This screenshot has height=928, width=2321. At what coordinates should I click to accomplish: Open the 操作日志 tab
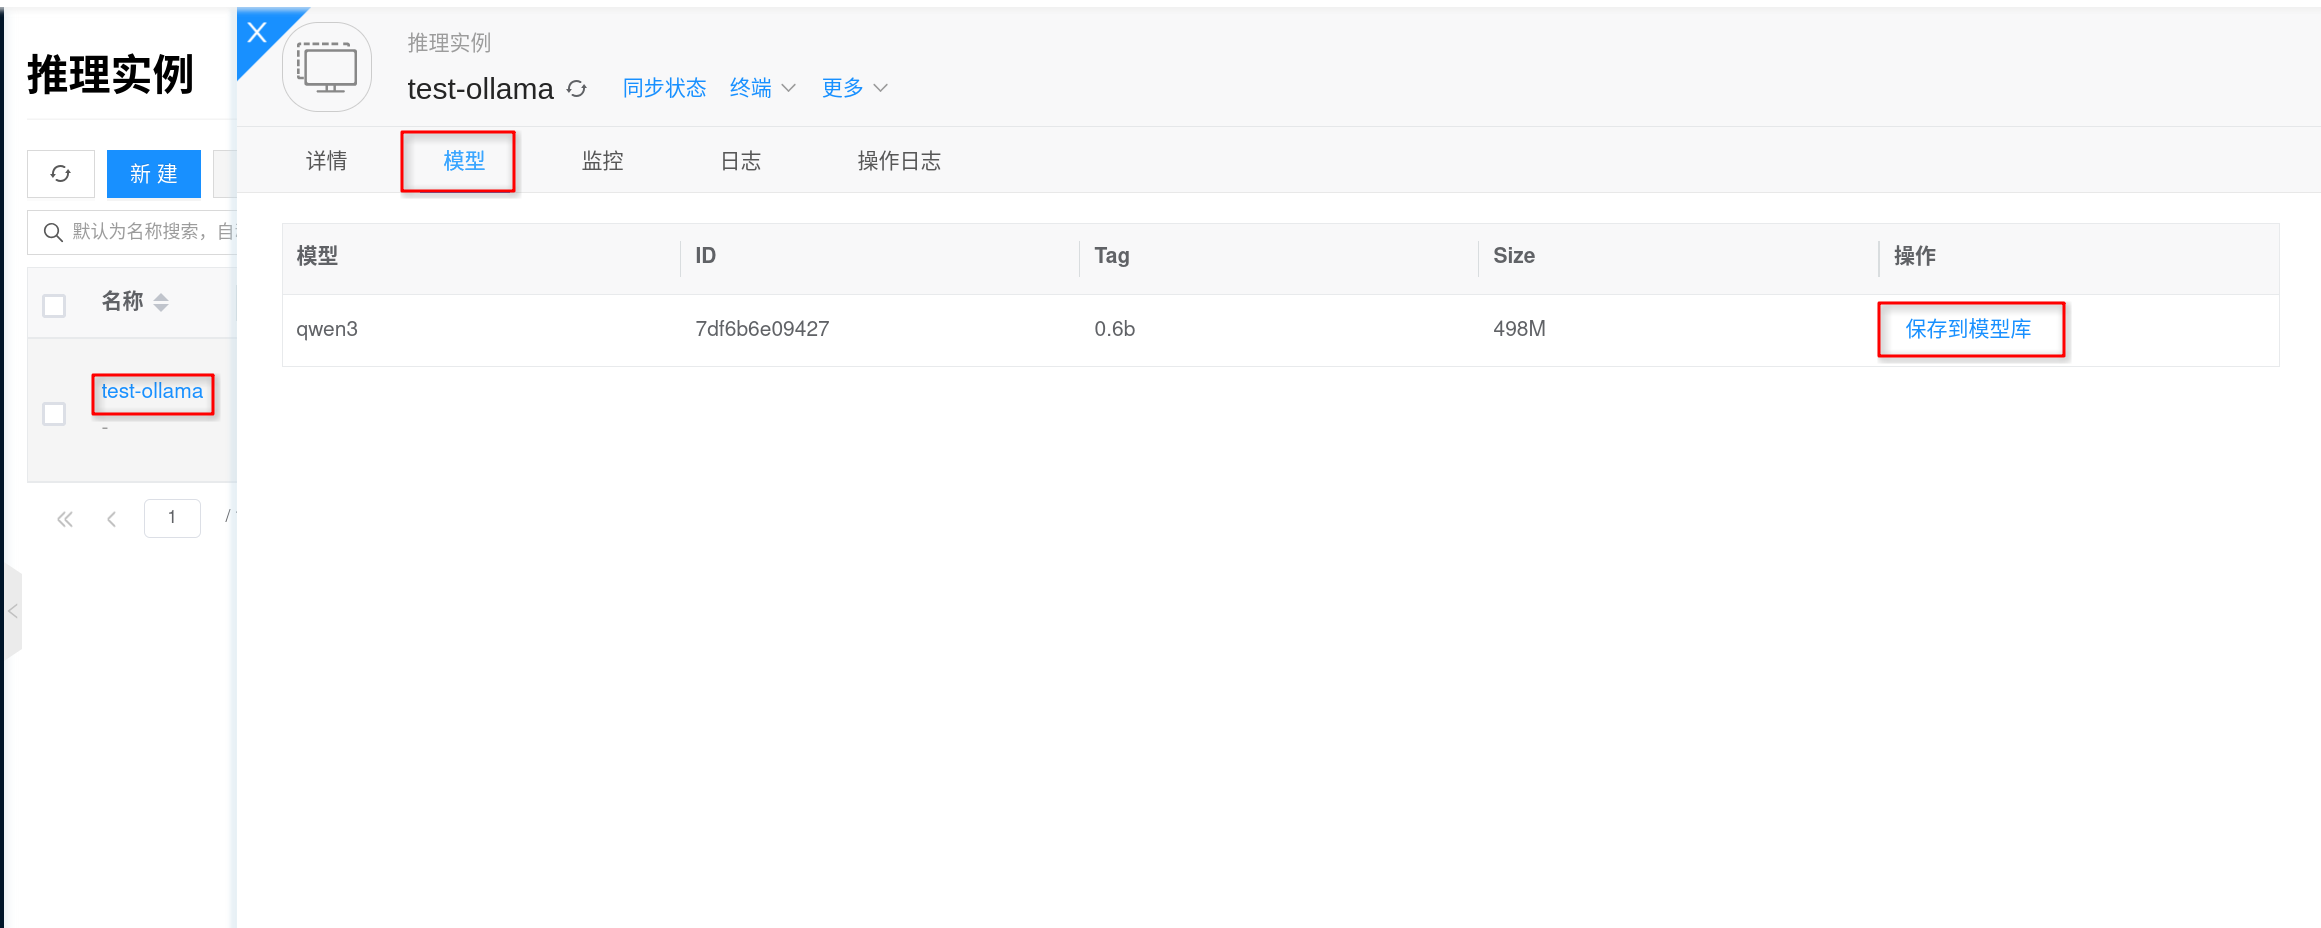tap(898, 161)
